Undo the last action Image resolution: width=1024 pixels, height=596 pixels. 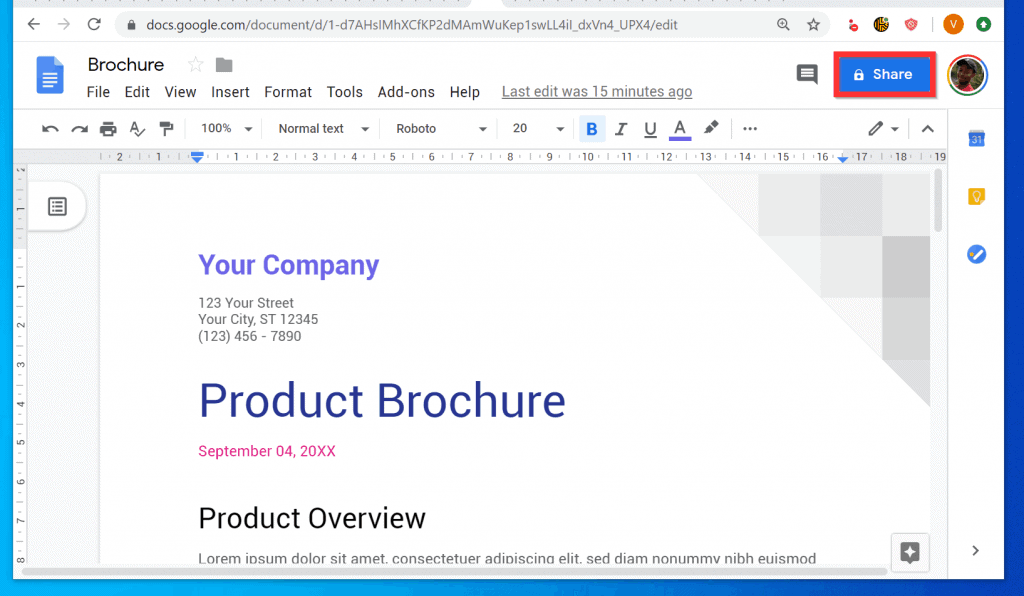point(50,129)
